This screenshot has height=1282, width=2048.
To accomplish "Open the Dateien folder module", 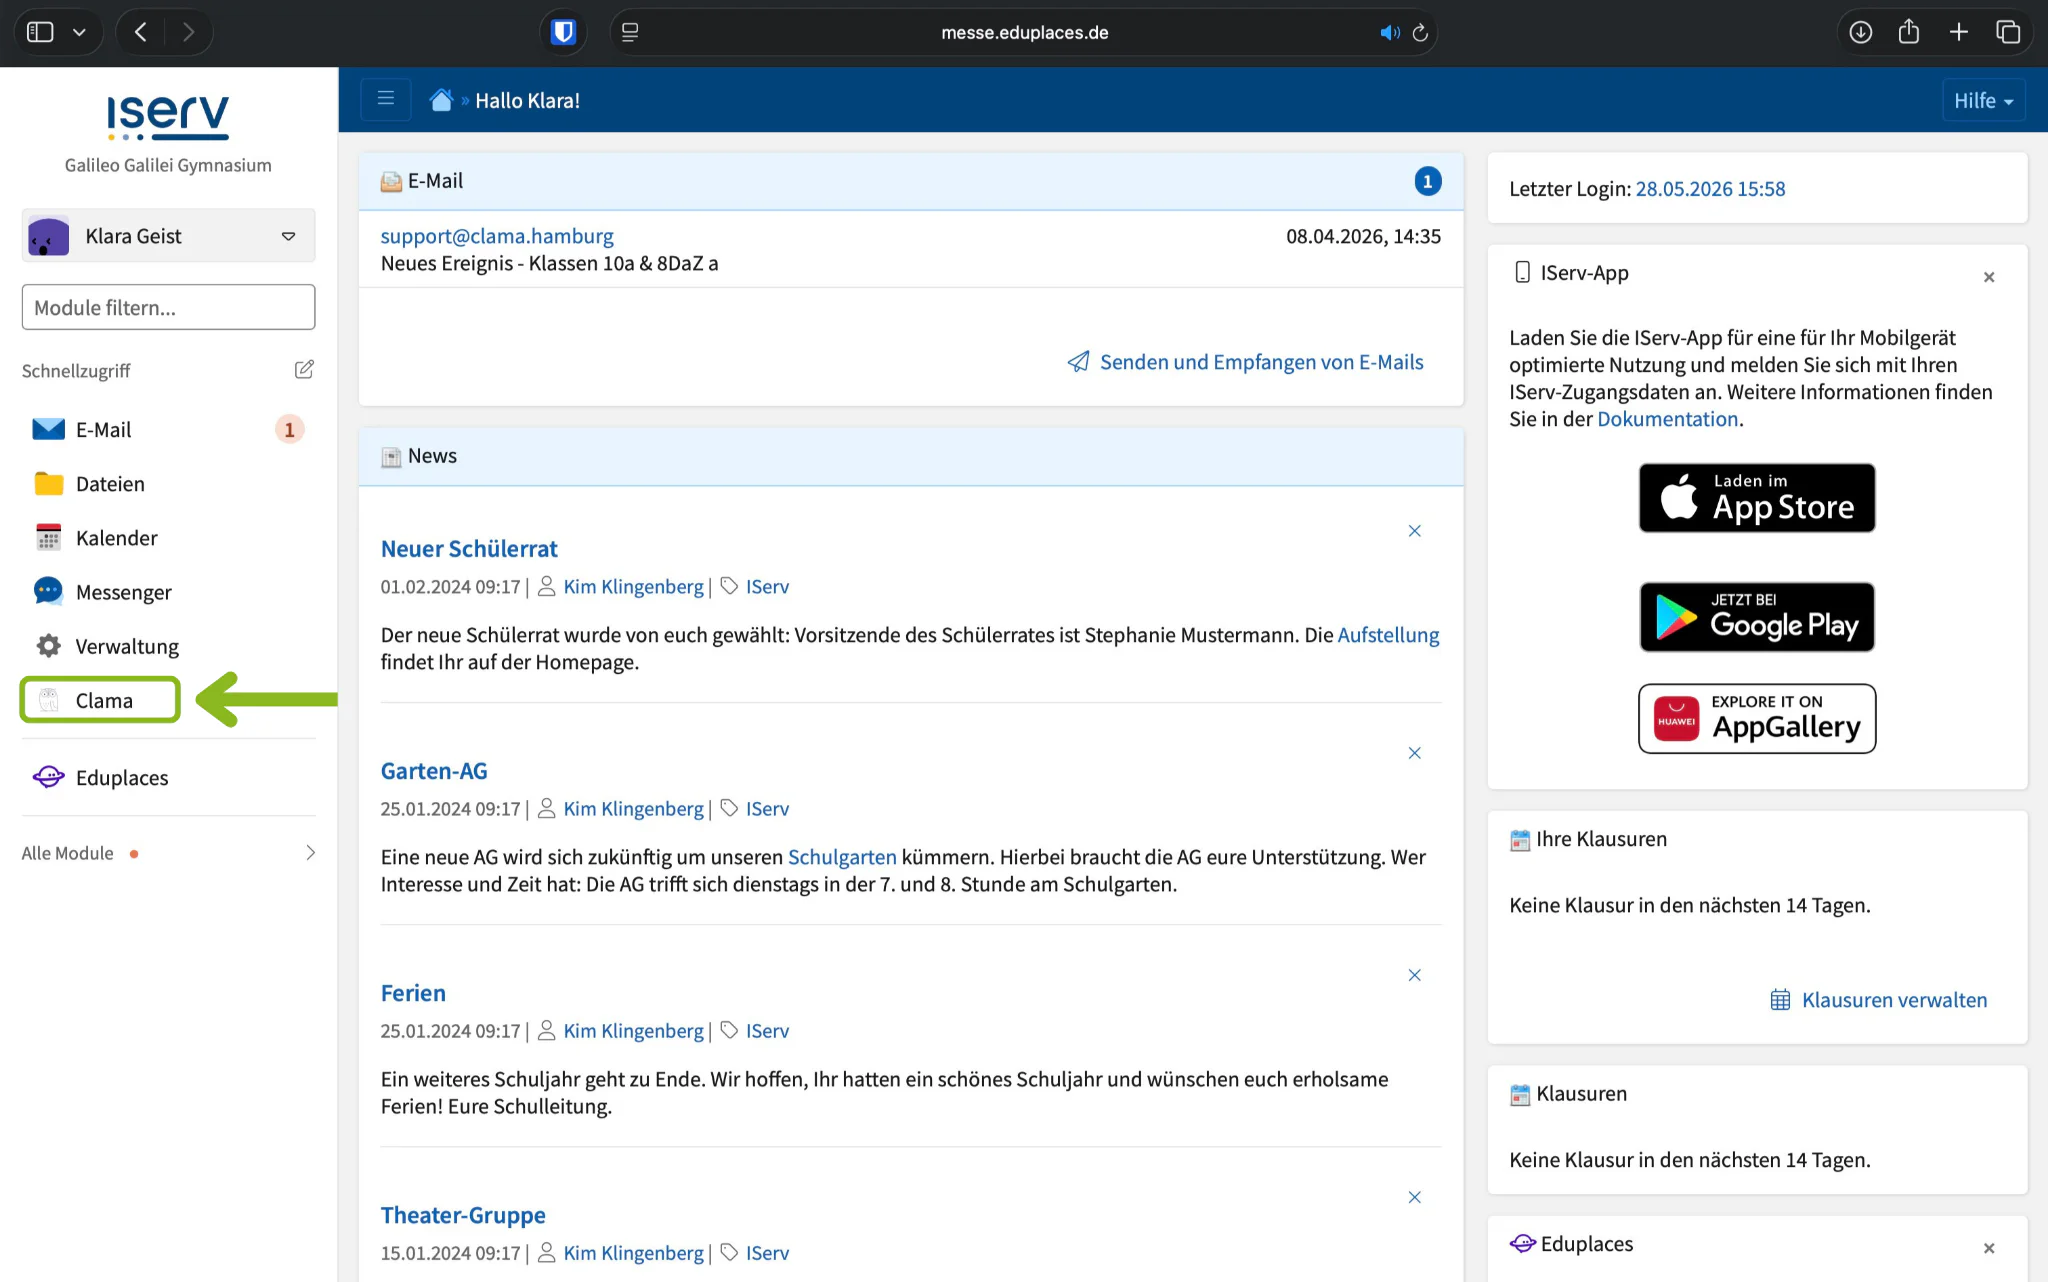I will click(168, 484).
